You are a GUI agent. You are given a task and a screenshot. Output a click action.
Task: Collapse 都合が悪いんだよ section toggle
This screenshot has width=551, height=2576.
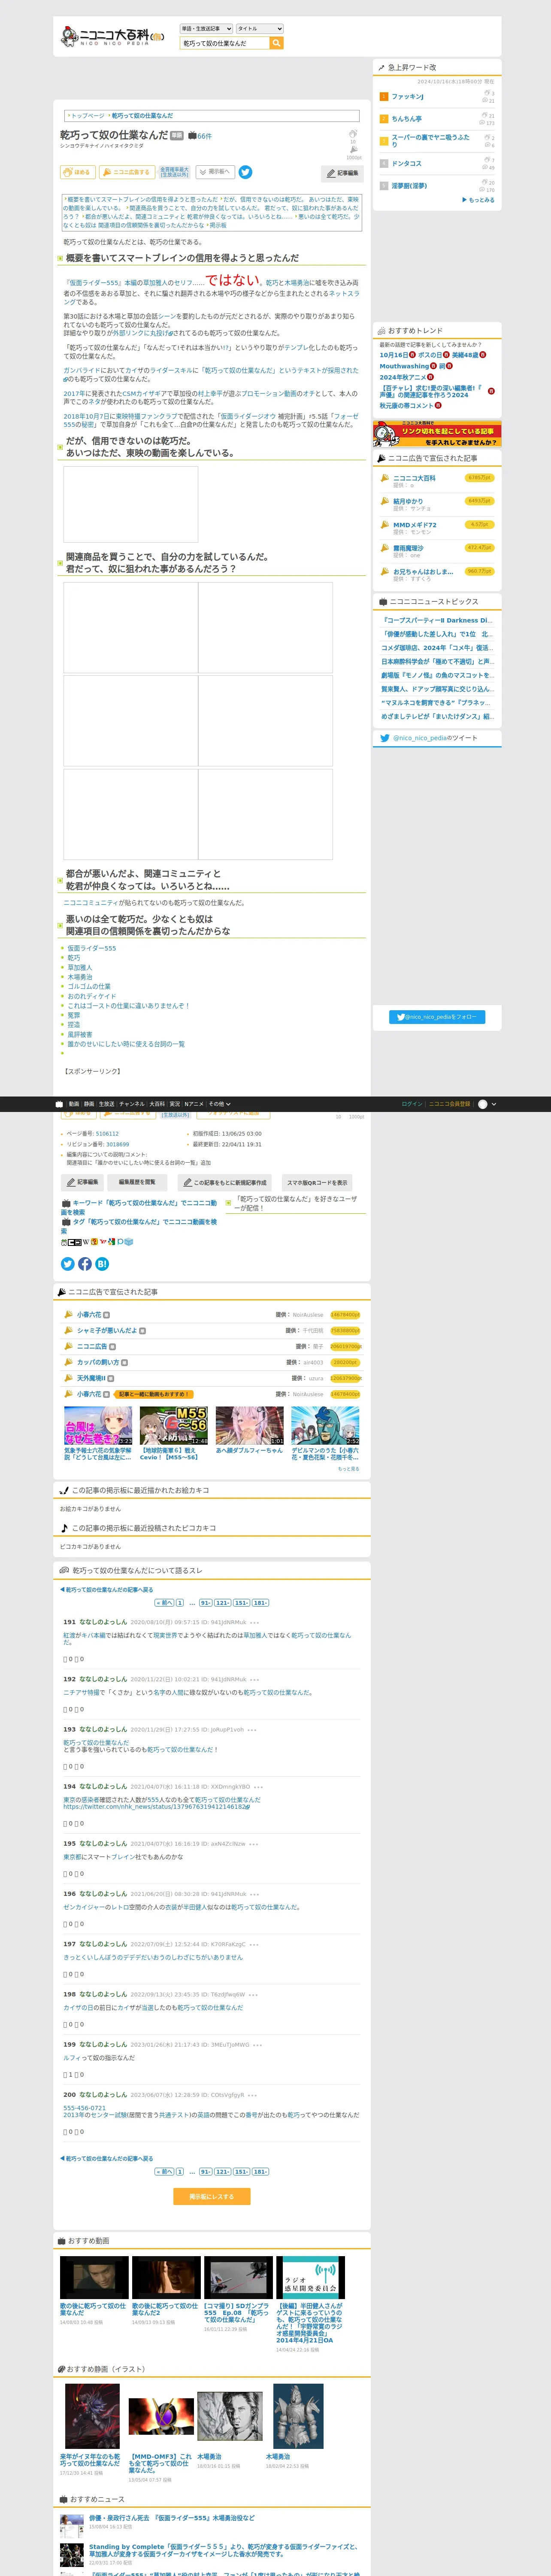pos(60,880)
